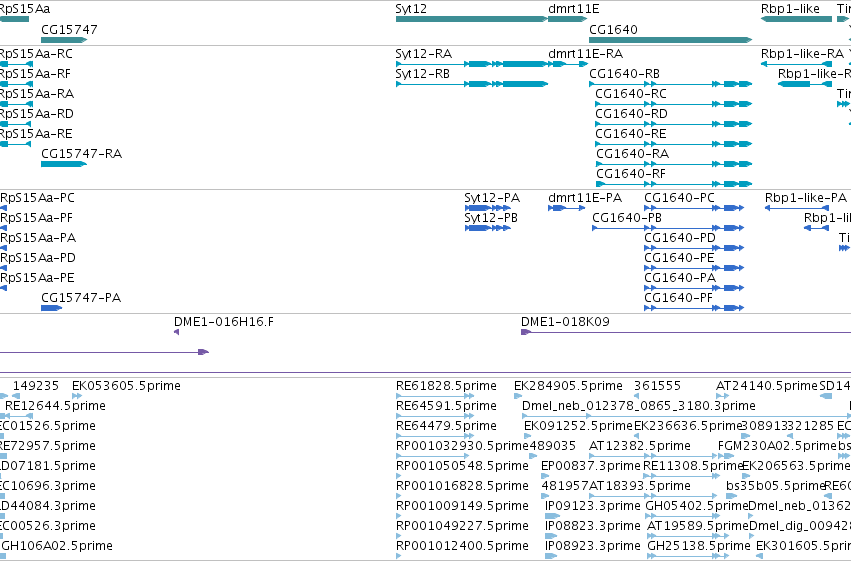Image resolution: width=851 pixels, height=561 pixels.
Task: Select the Syt12-RA transcript label
Action: coord(423,54)
